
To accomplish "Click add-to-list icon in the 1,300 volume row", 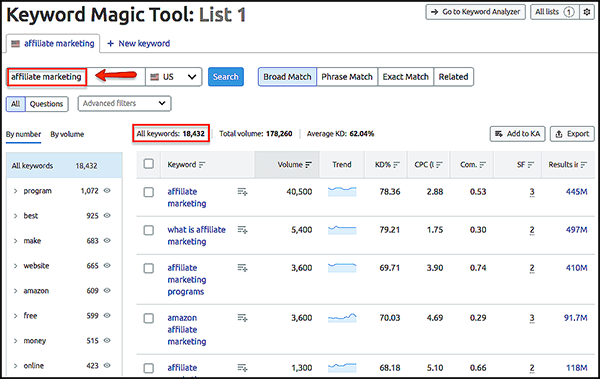I will click(242, 368).
